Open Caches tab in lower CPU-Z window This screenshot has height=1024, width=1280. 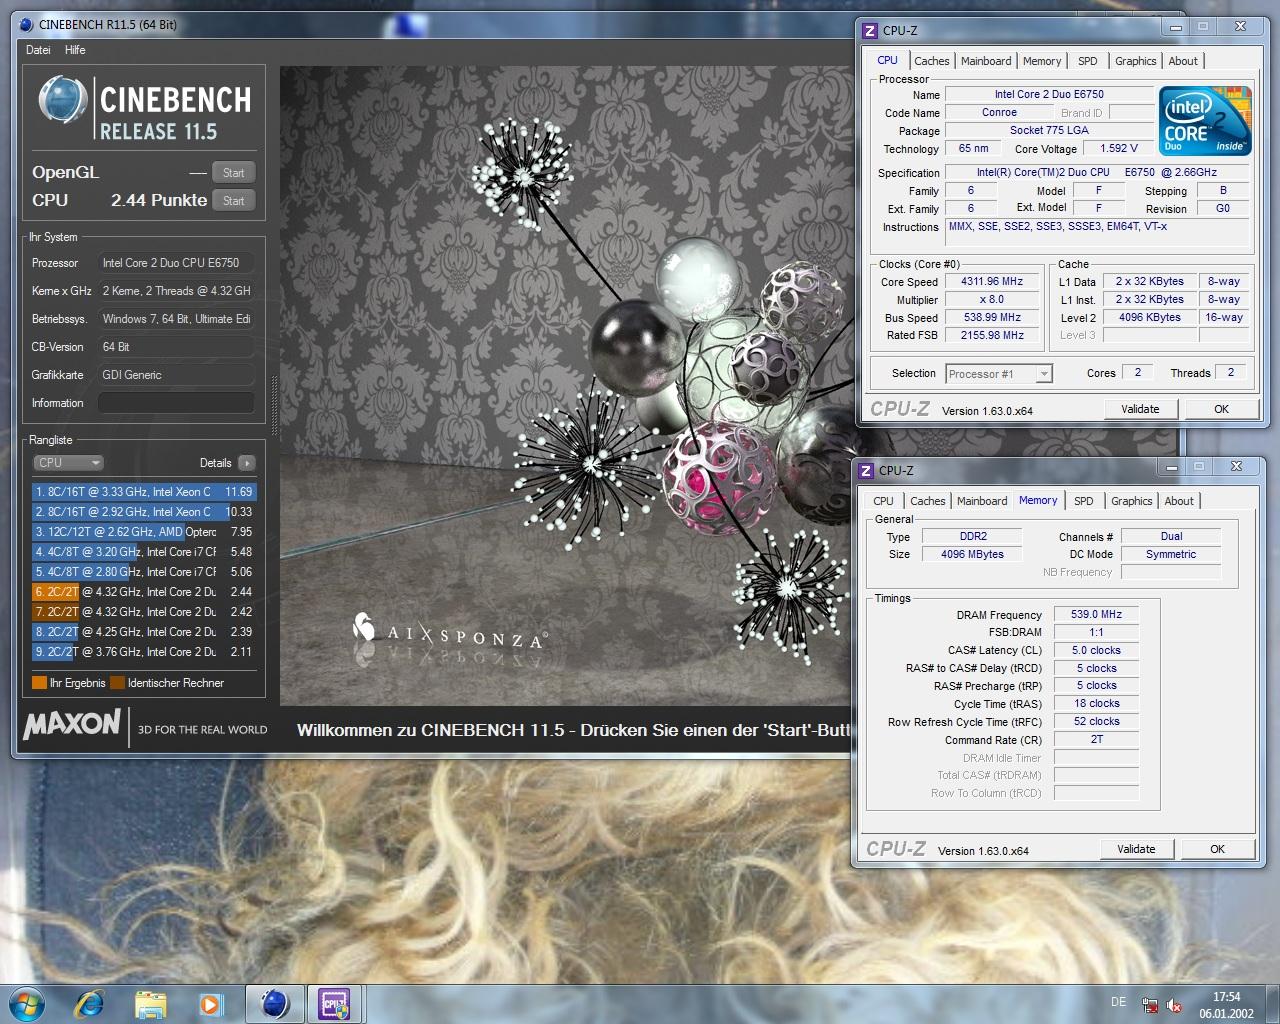pyautogui.click(x=927, y=501)
